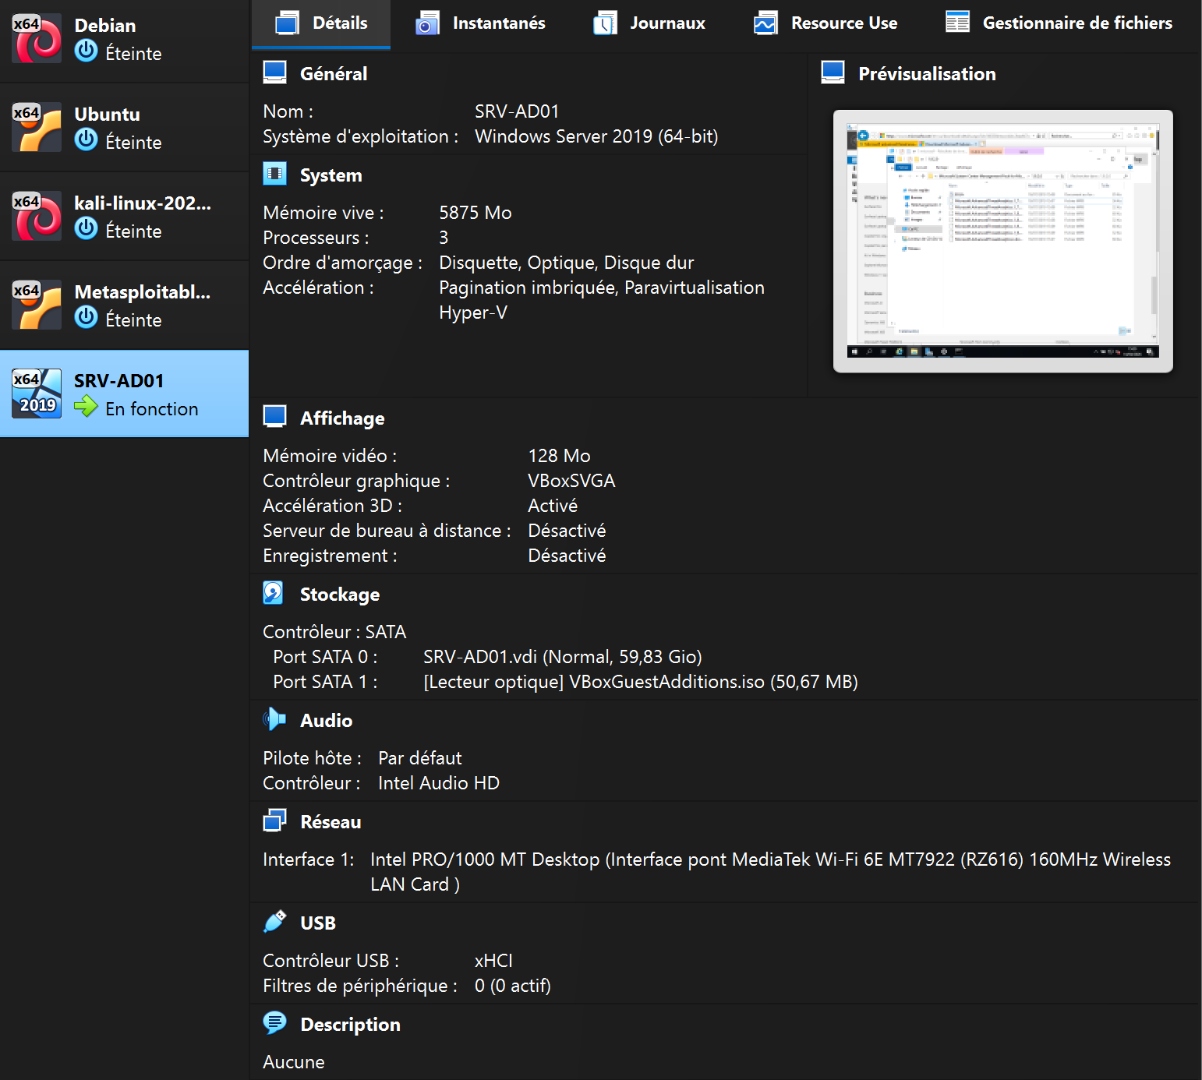Click the Réseau section network icon
Screen dimensions: 1202x1080
(x=274, y=821)
